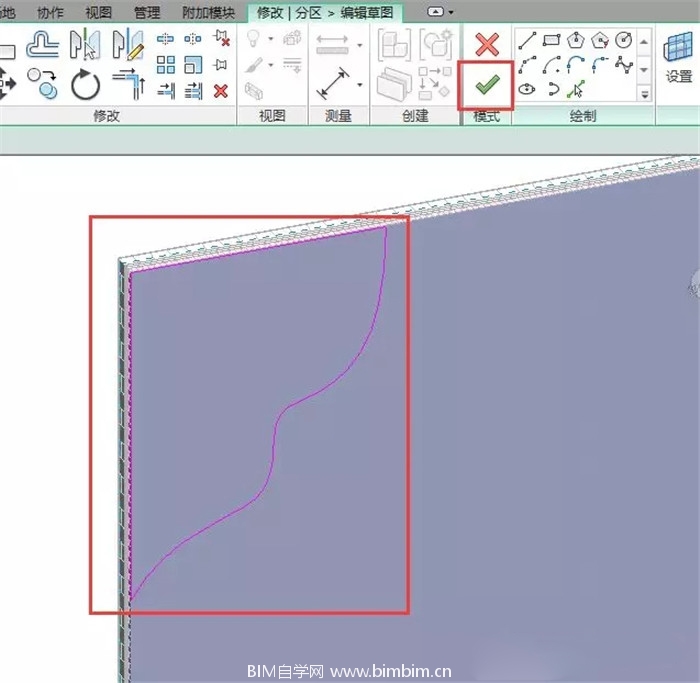Switch to the 附加模块 tab
Screen dimensions: 700x683
[208, 12]
